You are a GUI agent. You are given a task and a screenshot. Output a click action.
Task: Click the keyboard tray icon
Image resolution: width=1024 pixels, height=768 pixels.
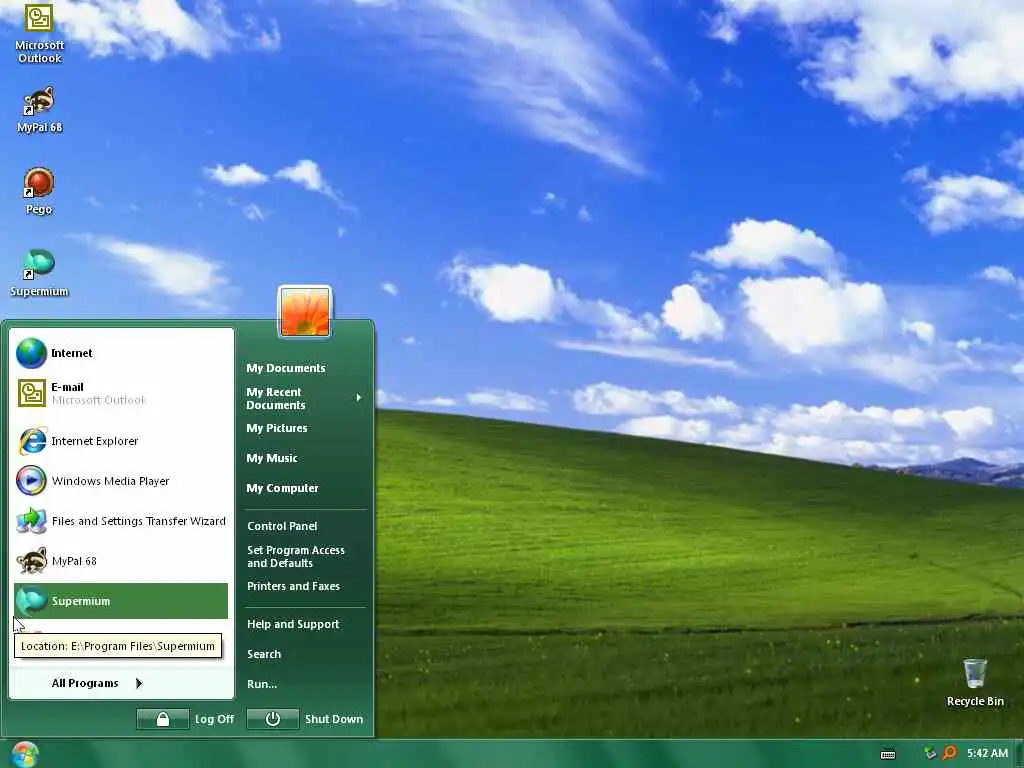click(x=888, y=754)
